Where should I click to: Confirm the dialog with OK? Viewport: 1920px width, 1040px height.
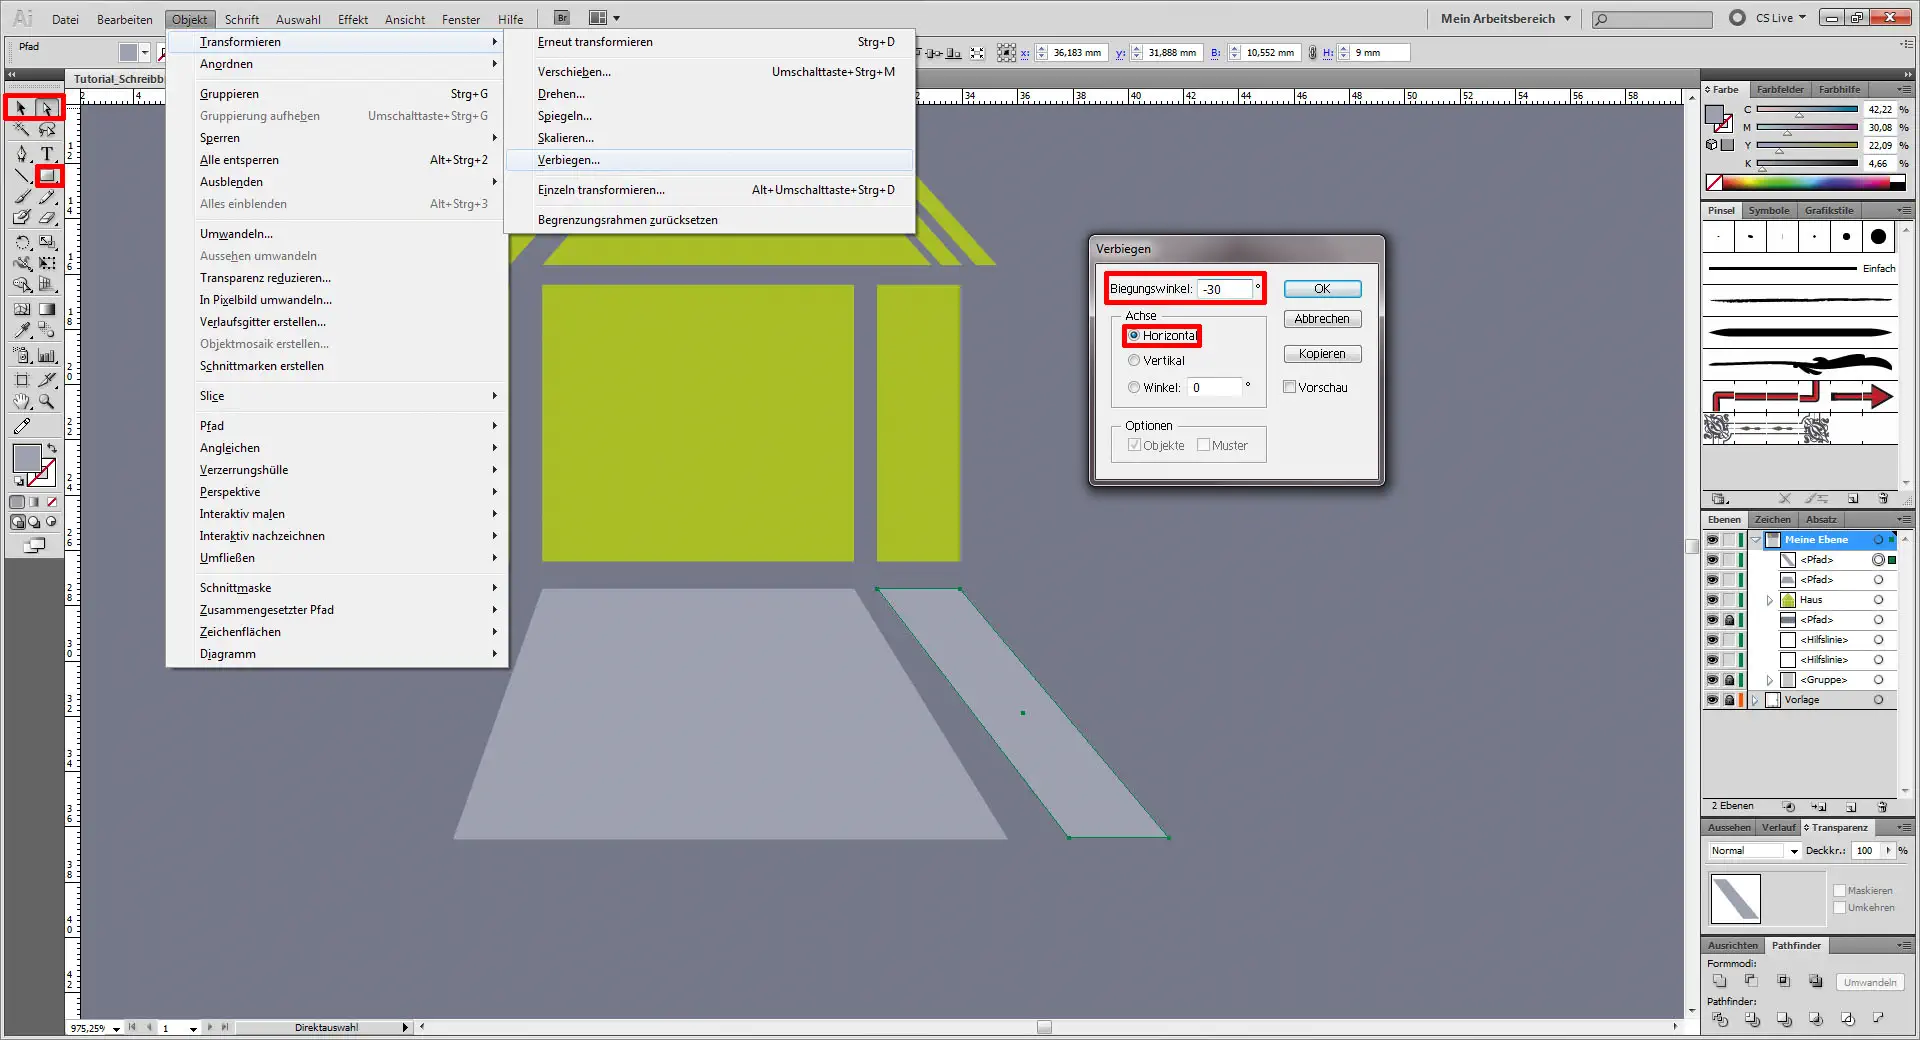coord(1322,288)
